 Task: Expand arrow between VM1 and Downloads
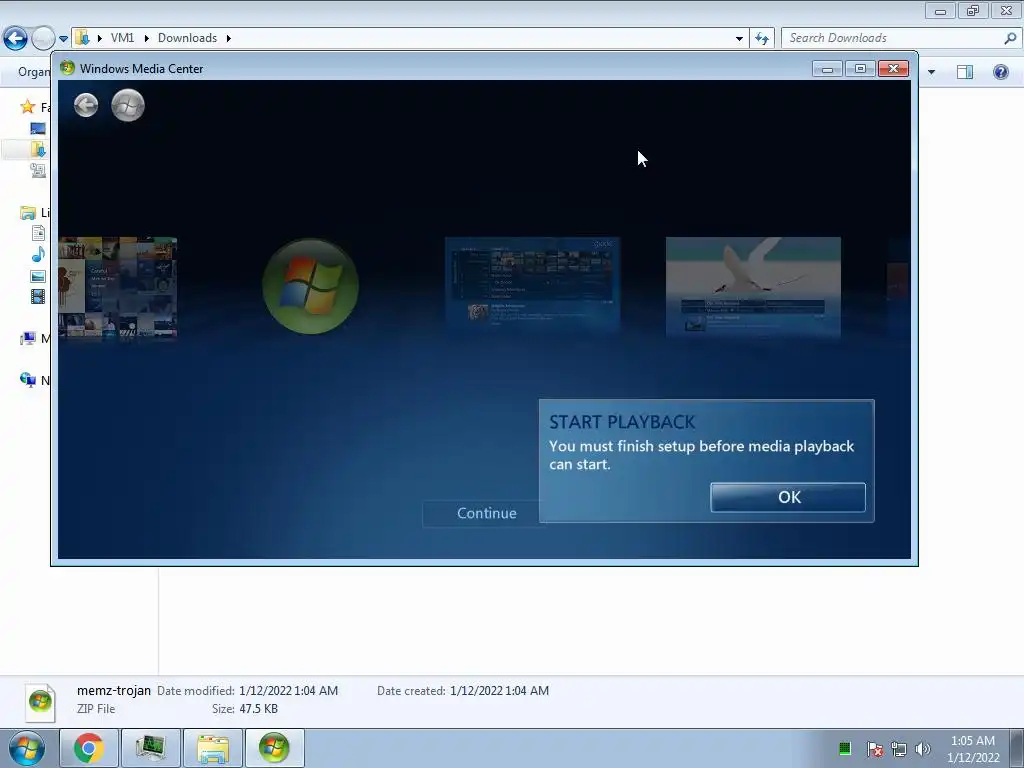pyautogui.click(x=146, y=38)
